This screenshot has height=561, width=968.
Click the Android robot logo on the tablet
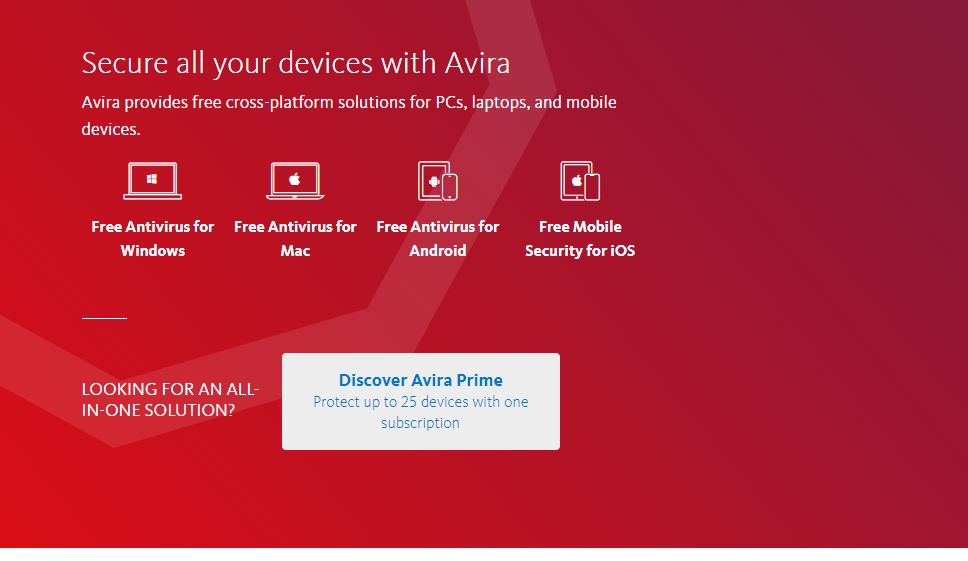433,182
